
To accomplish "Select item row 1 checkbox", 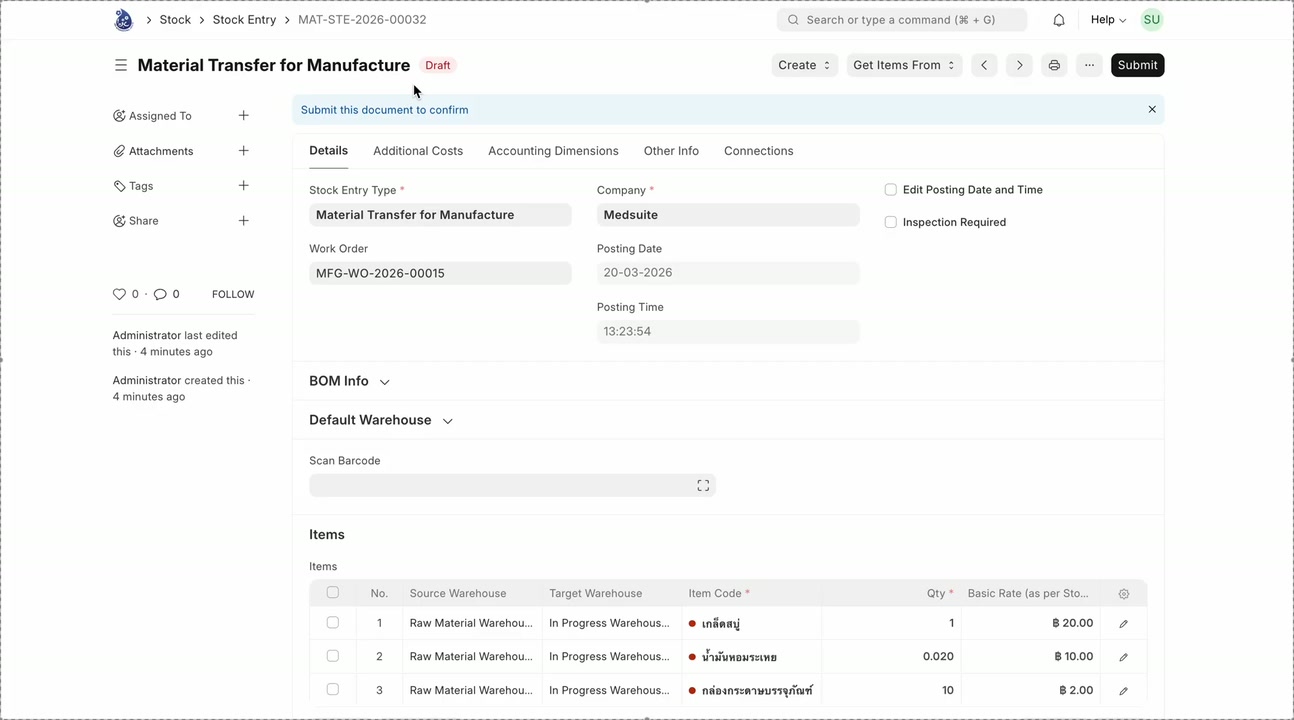I will click(x=333, y=622).
